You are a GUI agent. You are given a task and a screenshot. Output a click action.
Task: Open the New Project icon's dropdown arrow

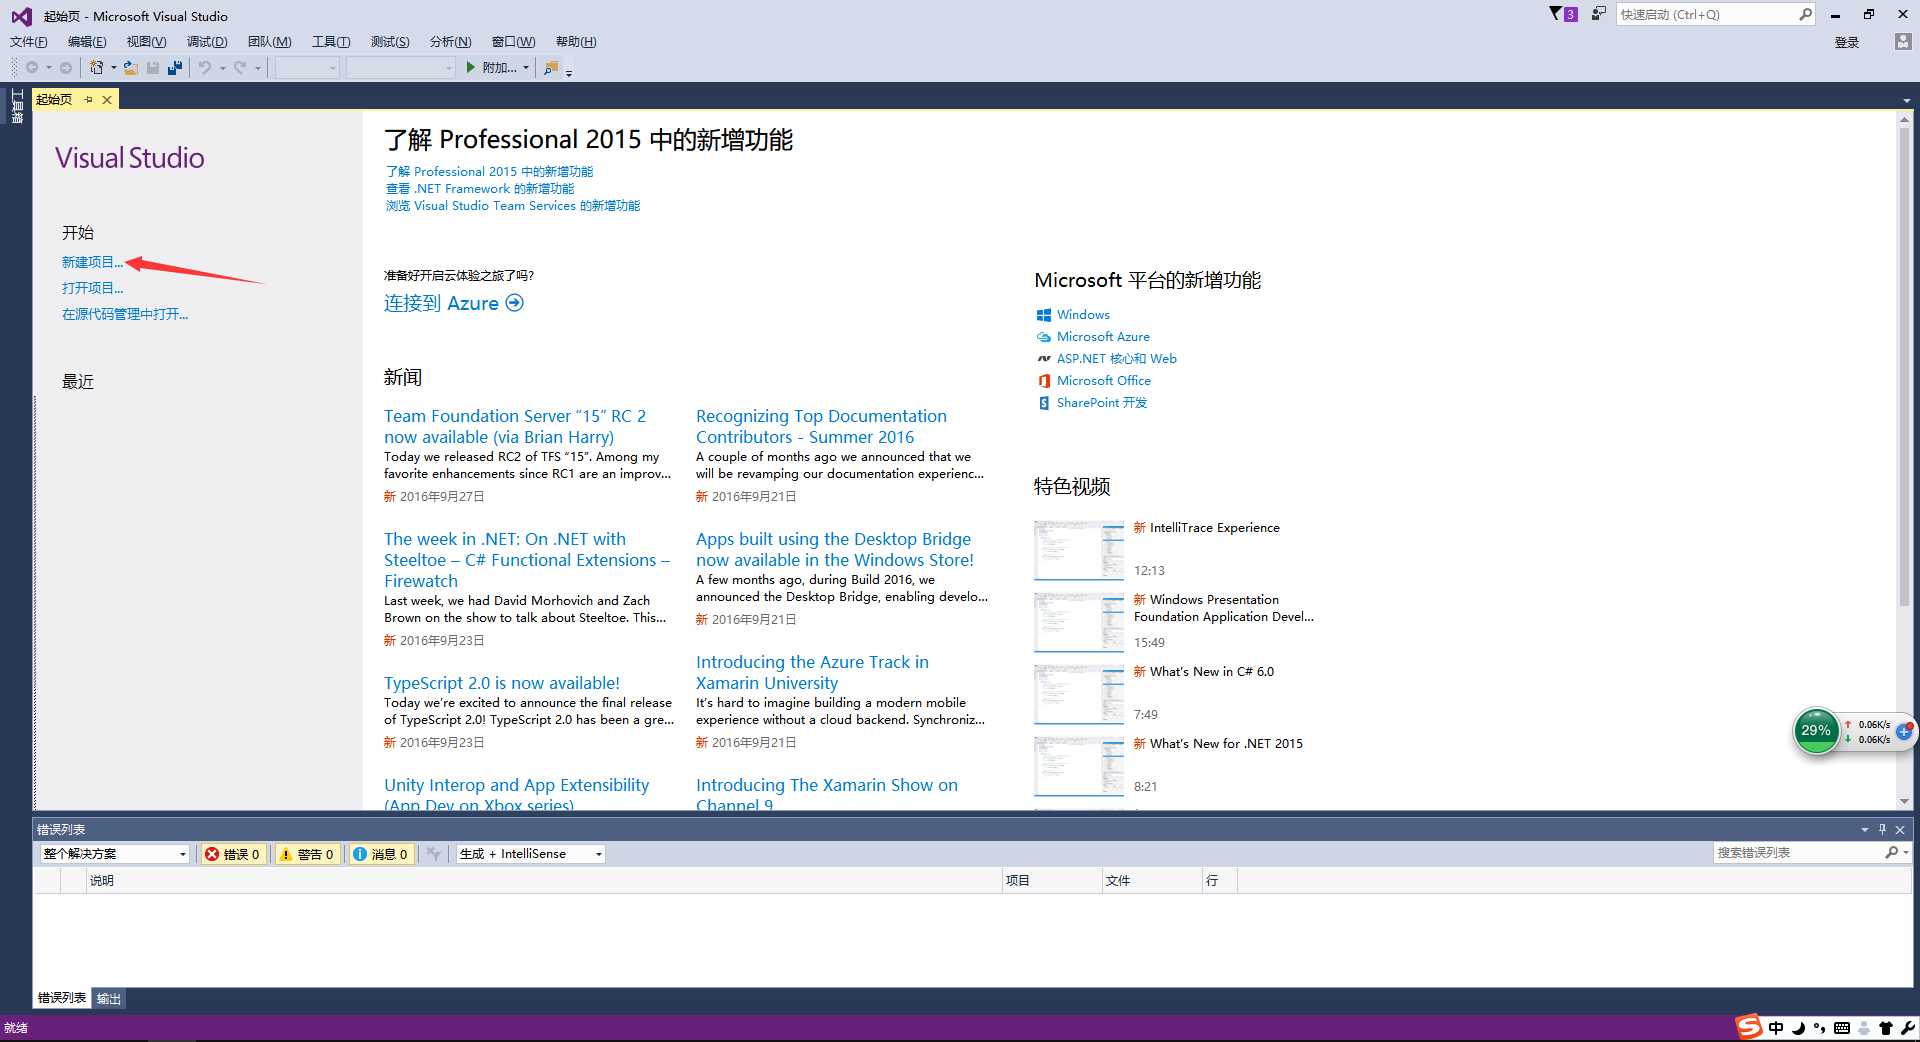pyautogui.click(x=114, y=68)
